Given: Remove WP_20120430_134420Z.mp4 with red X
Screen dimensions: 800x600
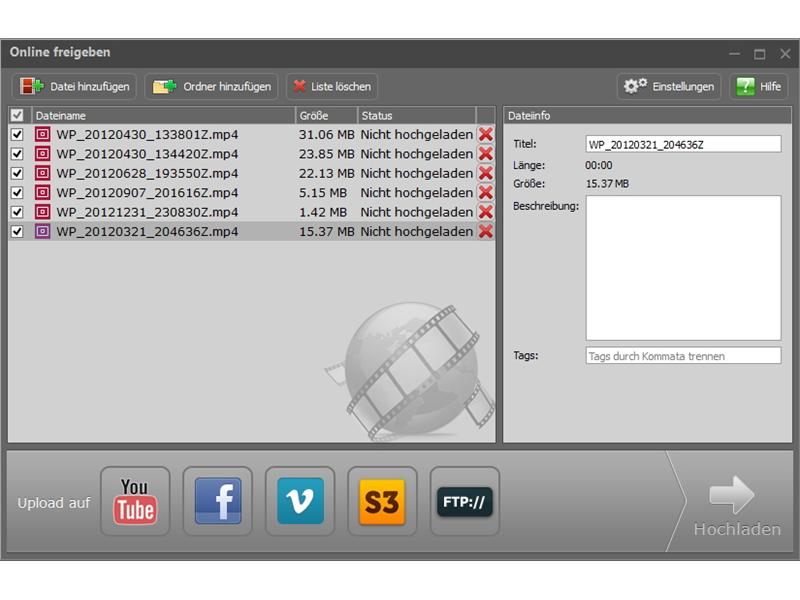Looking at the screenshot, I should [x=486, y=154].
